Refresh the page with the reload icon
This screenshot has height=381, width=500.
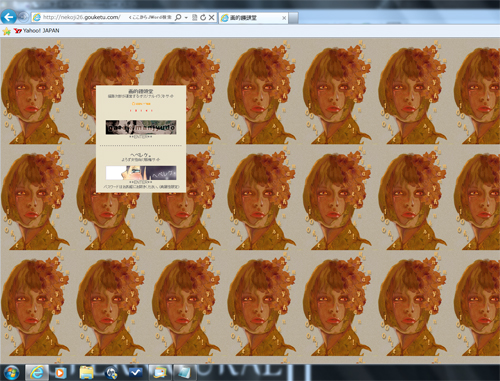tap(203, 17)
